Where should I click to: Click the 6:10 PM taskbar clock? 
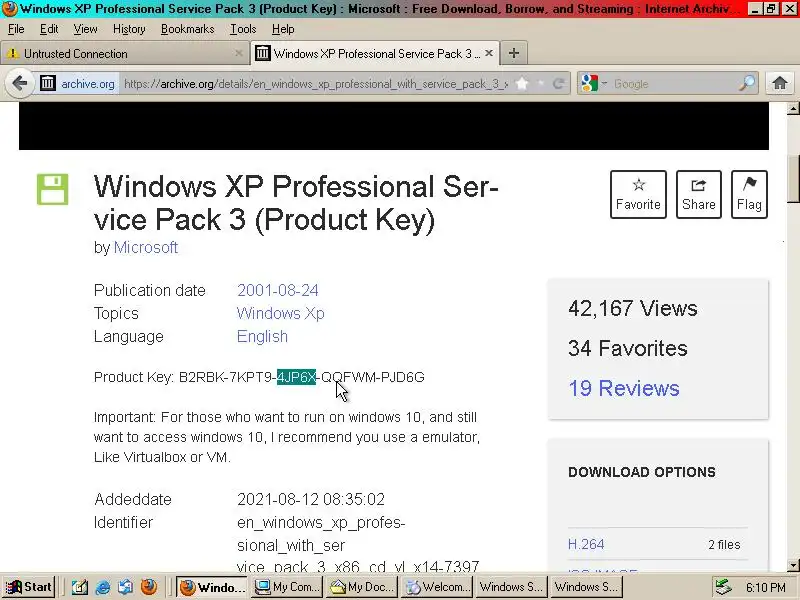(x=766, y=587)
